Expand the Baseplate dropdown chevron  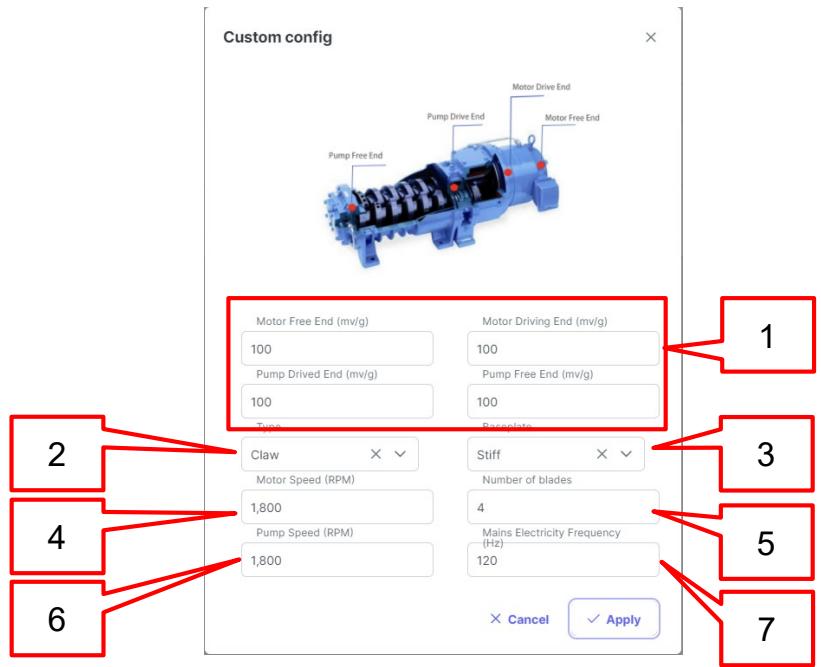click(626, 454)
